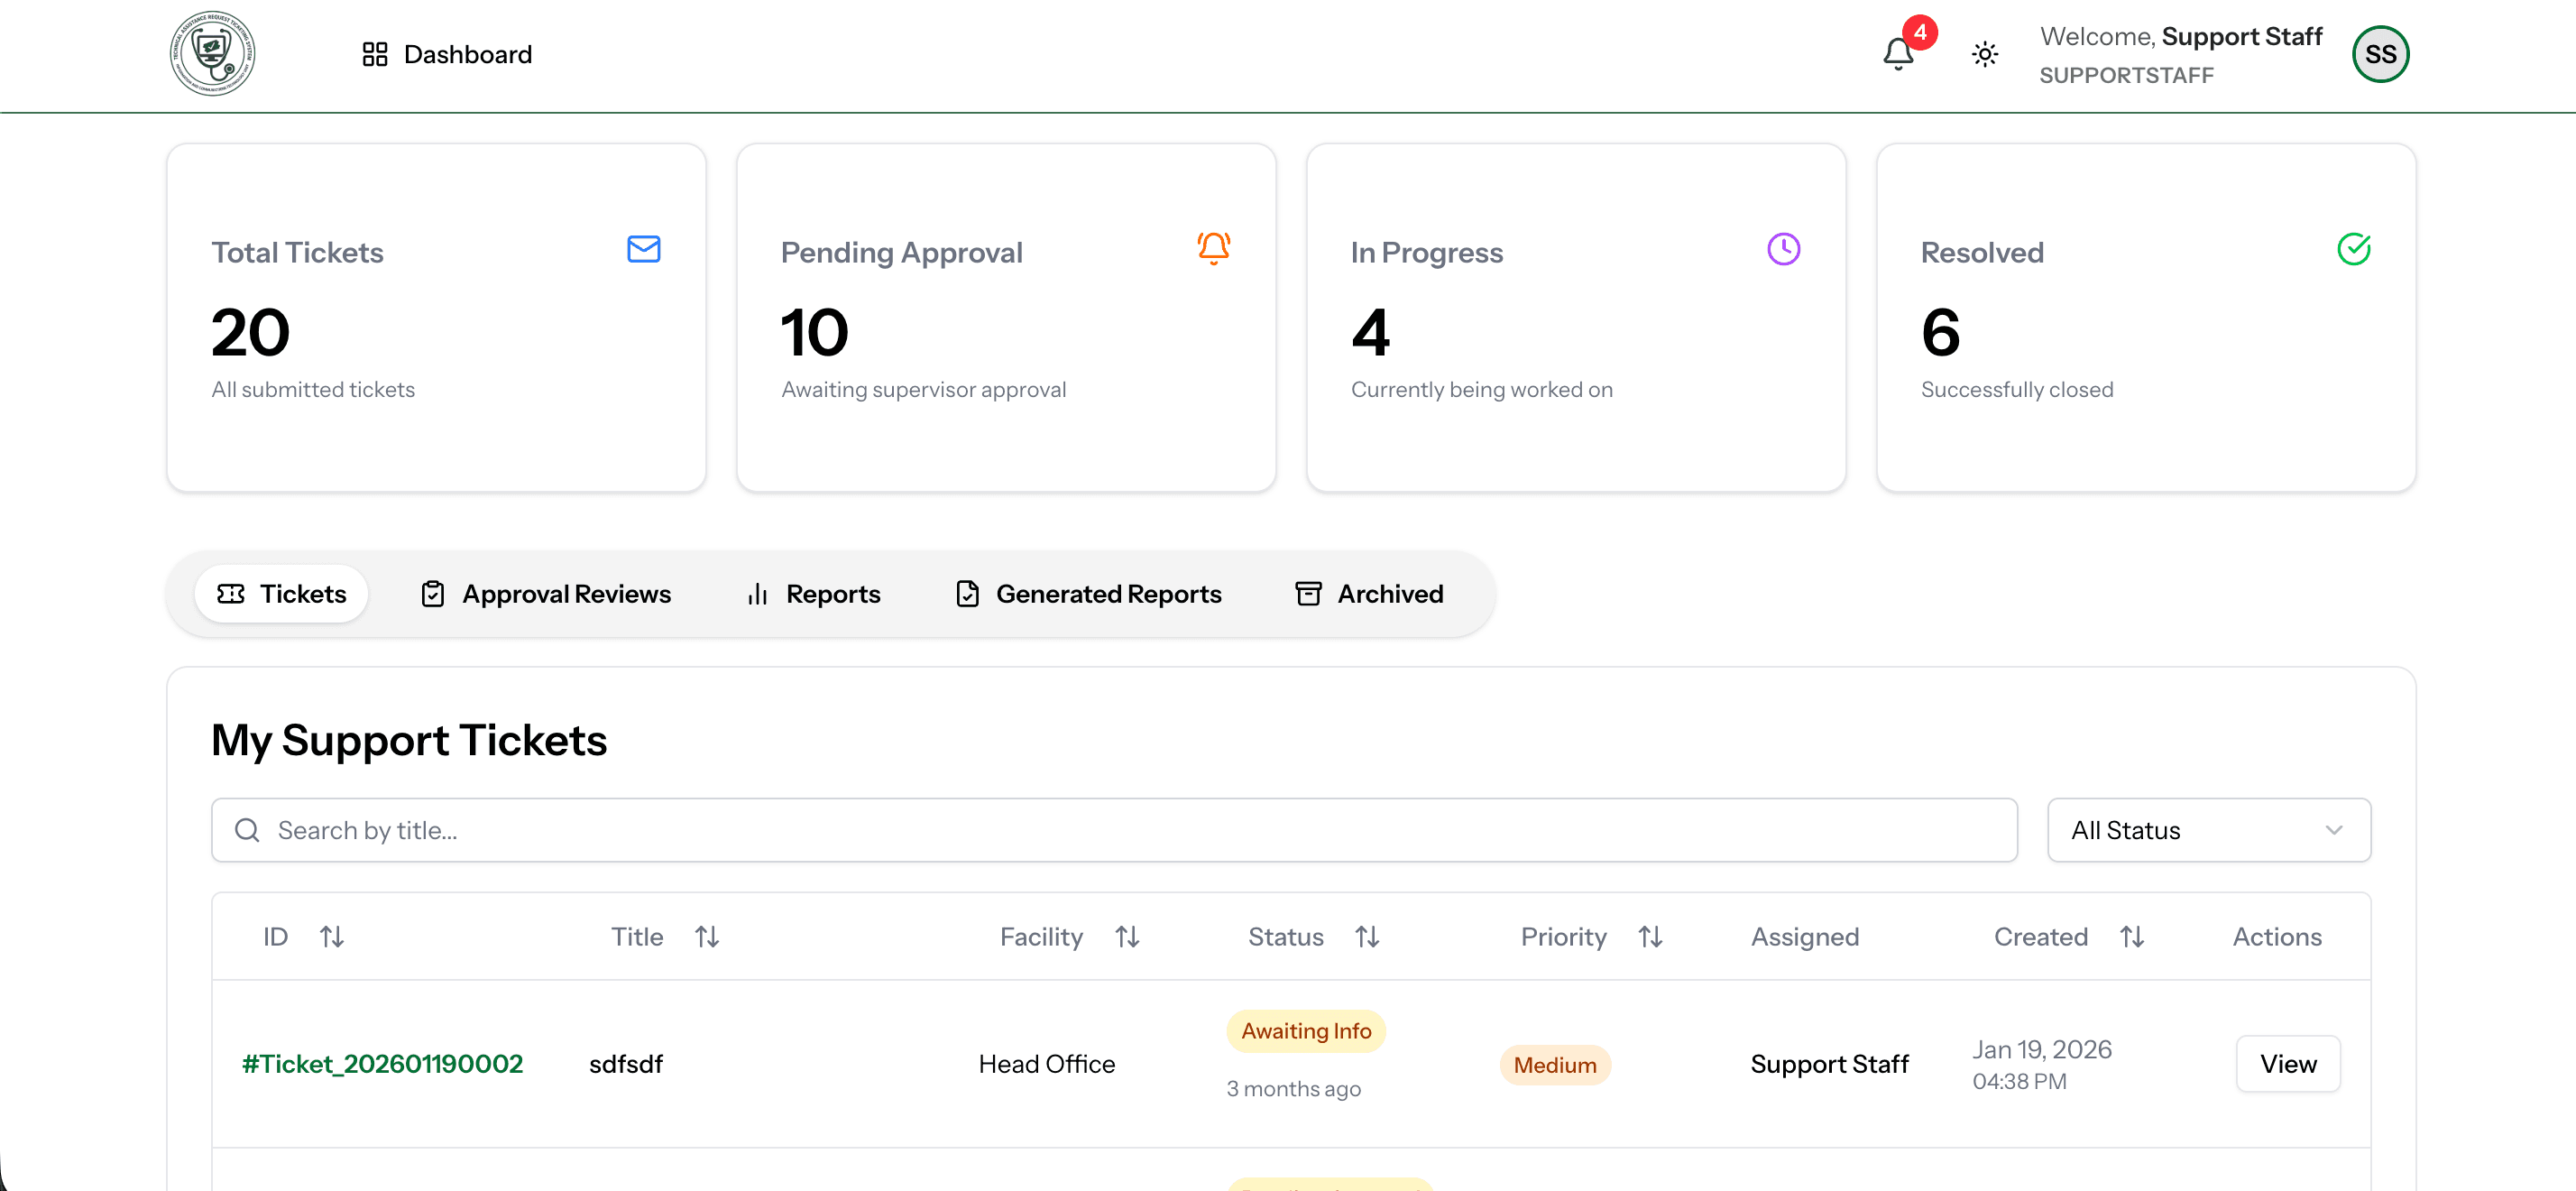The height and width of the screenshot is (1191, 2576).
Task: Go to Dashboard in the top navigation
Action: click(x=447, y=54)
